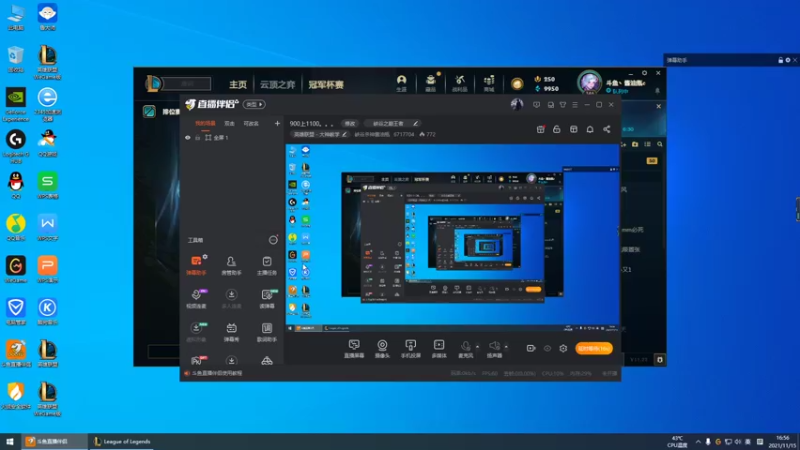
Task: Open 弹幕助手 tool in toolbox
Action: click(196, 265)
